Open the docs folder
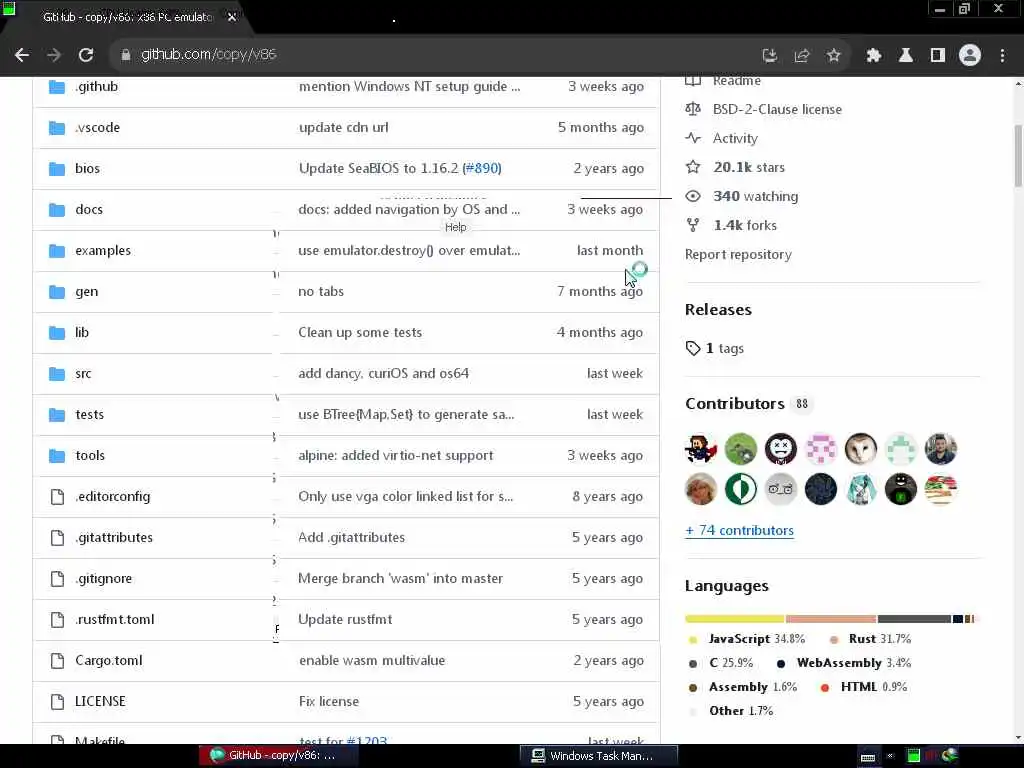Image resolution: width=1024 pixels, height=768 pixels. coord(88,210)
